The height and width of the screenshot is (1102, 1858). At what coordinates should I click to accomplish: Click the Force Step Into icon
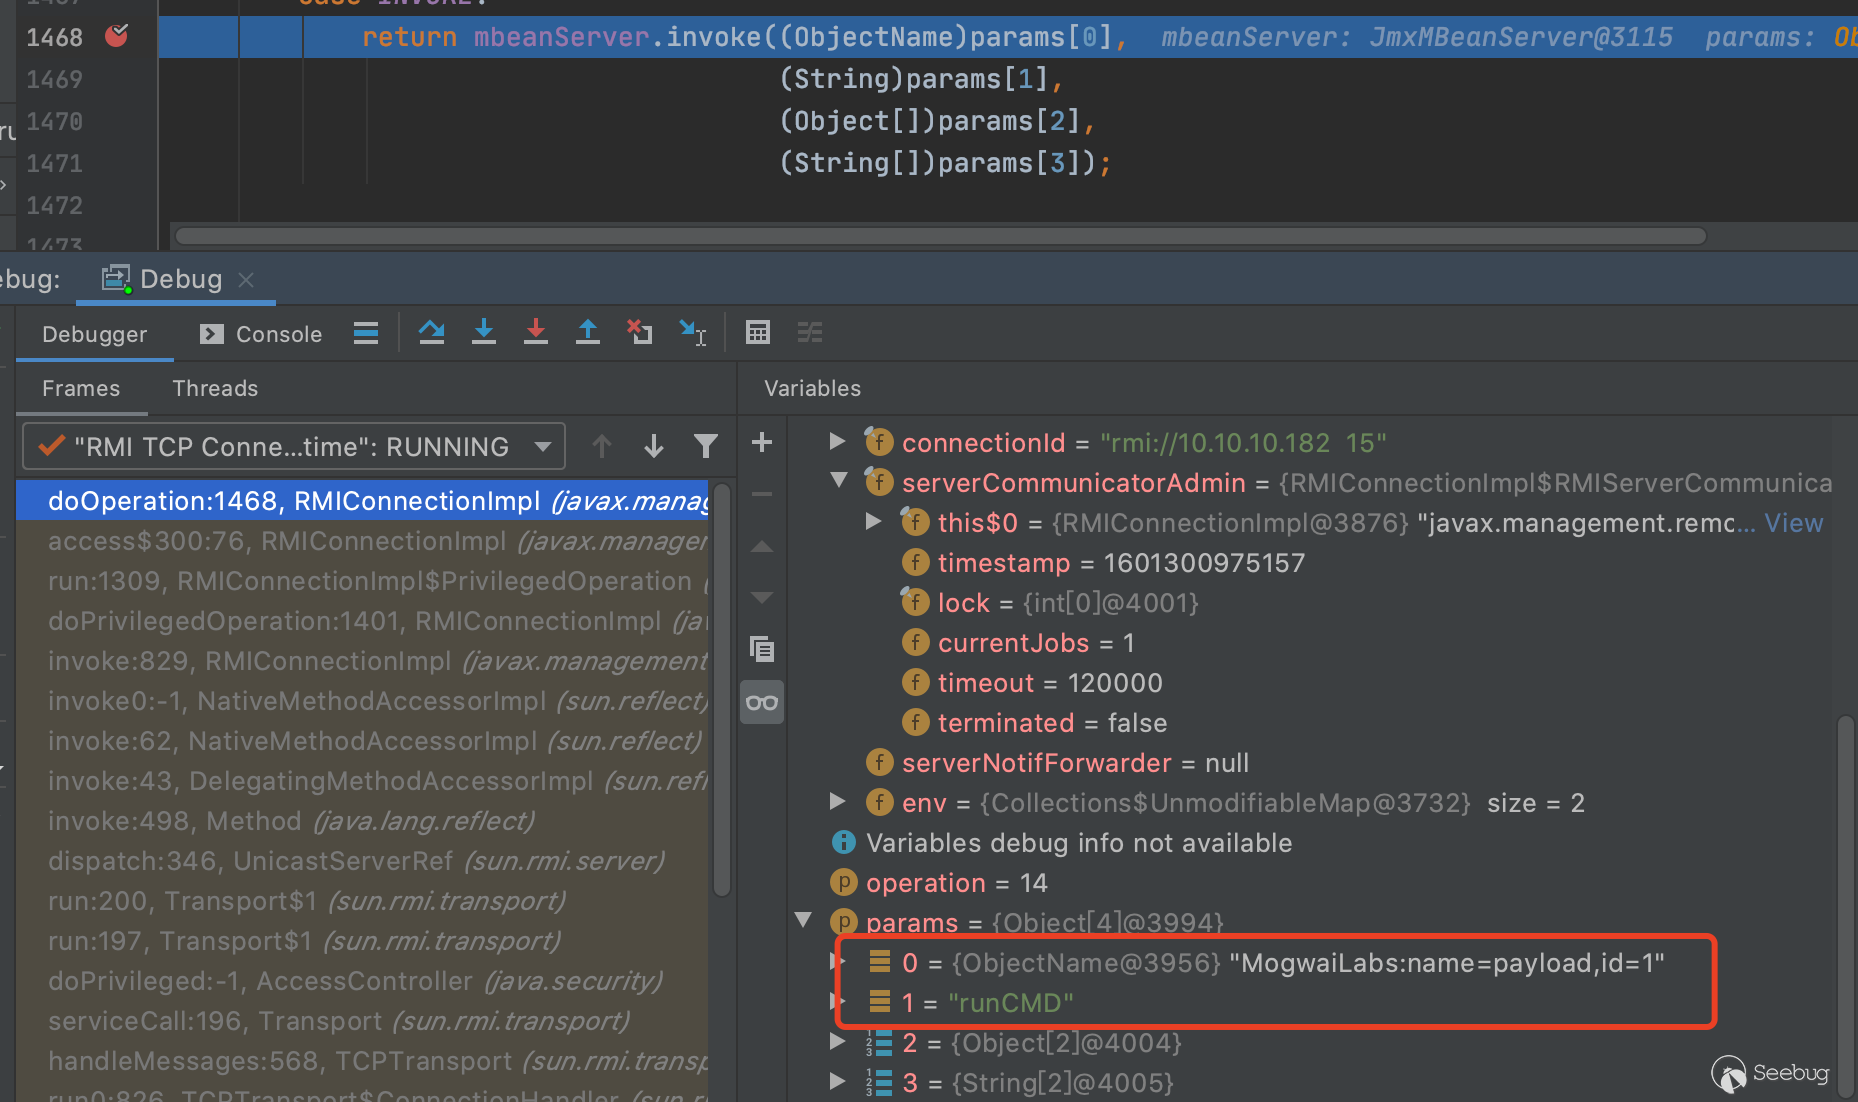pyautogui.click(x=536, y=333)
